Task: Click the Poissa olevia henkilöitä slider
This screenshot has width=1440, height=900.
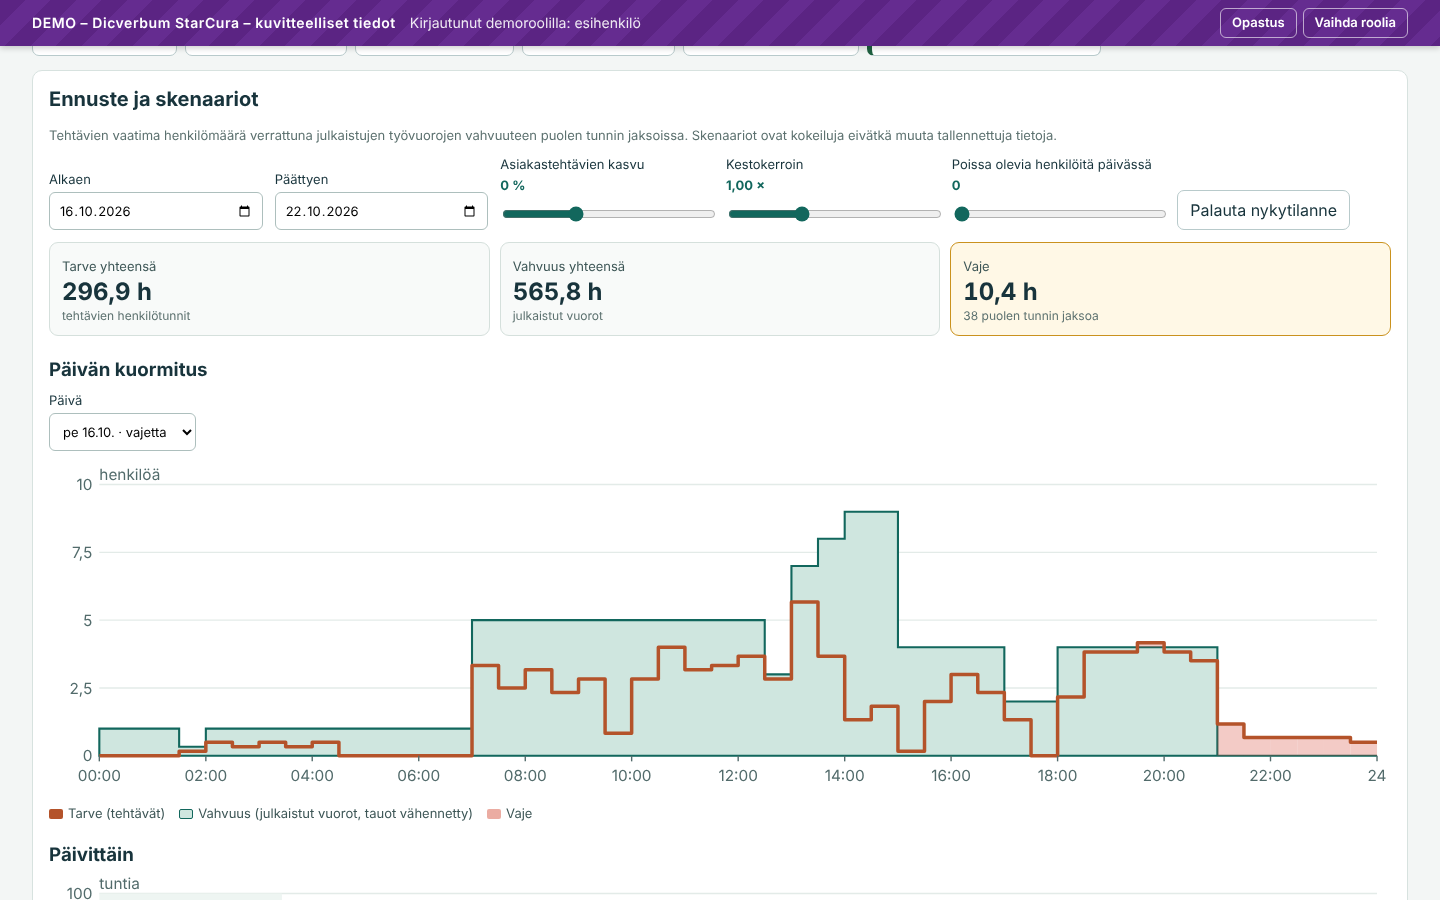Action: (x=1059, y=214)
